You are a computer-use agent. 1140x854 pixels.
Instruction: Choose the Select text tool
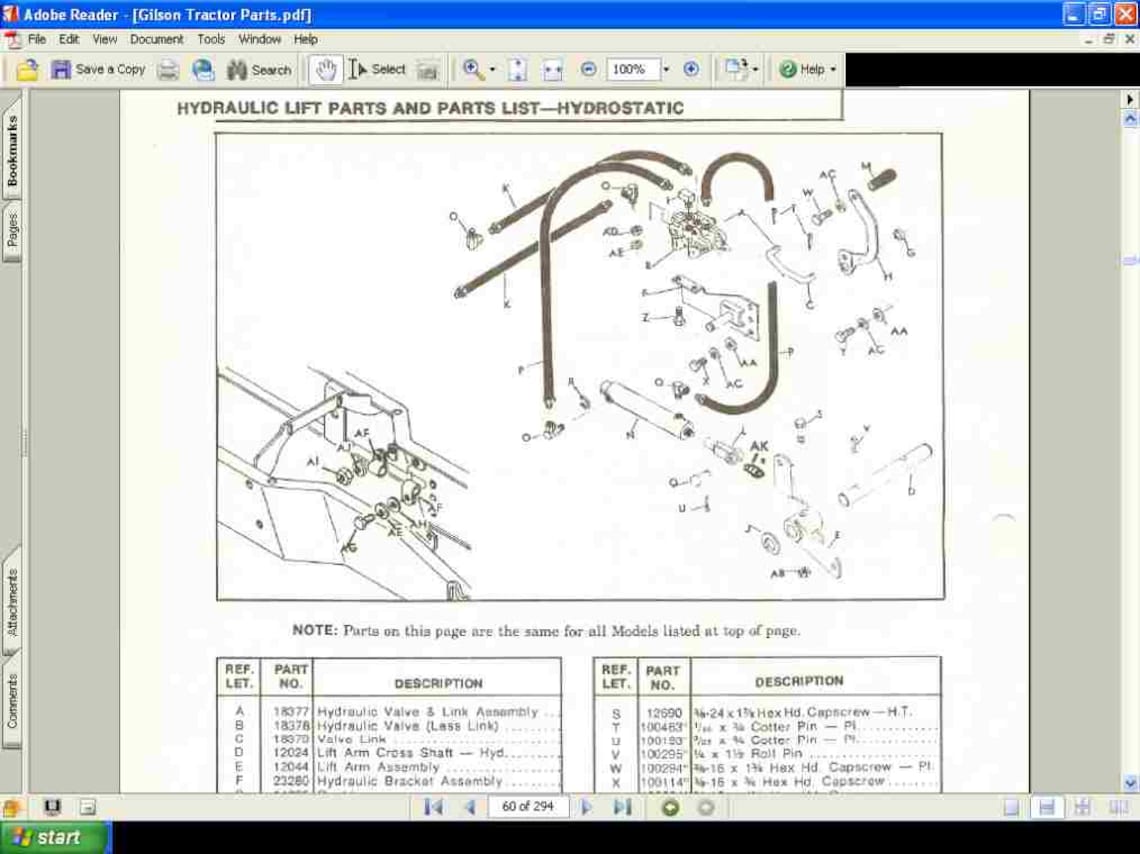point(377,70)
